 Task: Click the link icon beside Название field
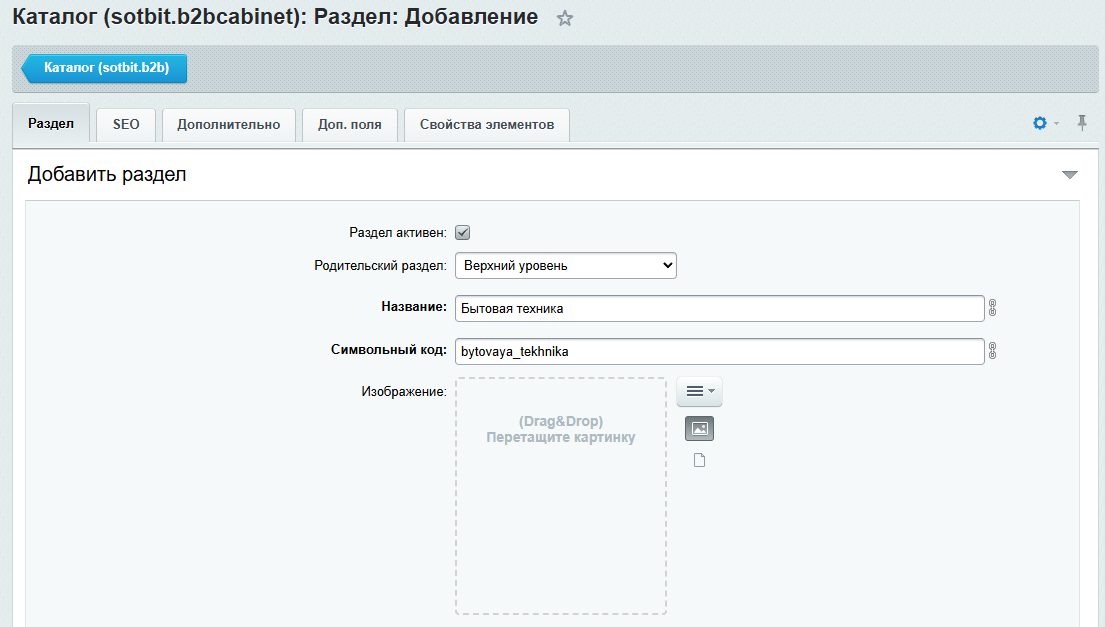[x=992, y=308]
